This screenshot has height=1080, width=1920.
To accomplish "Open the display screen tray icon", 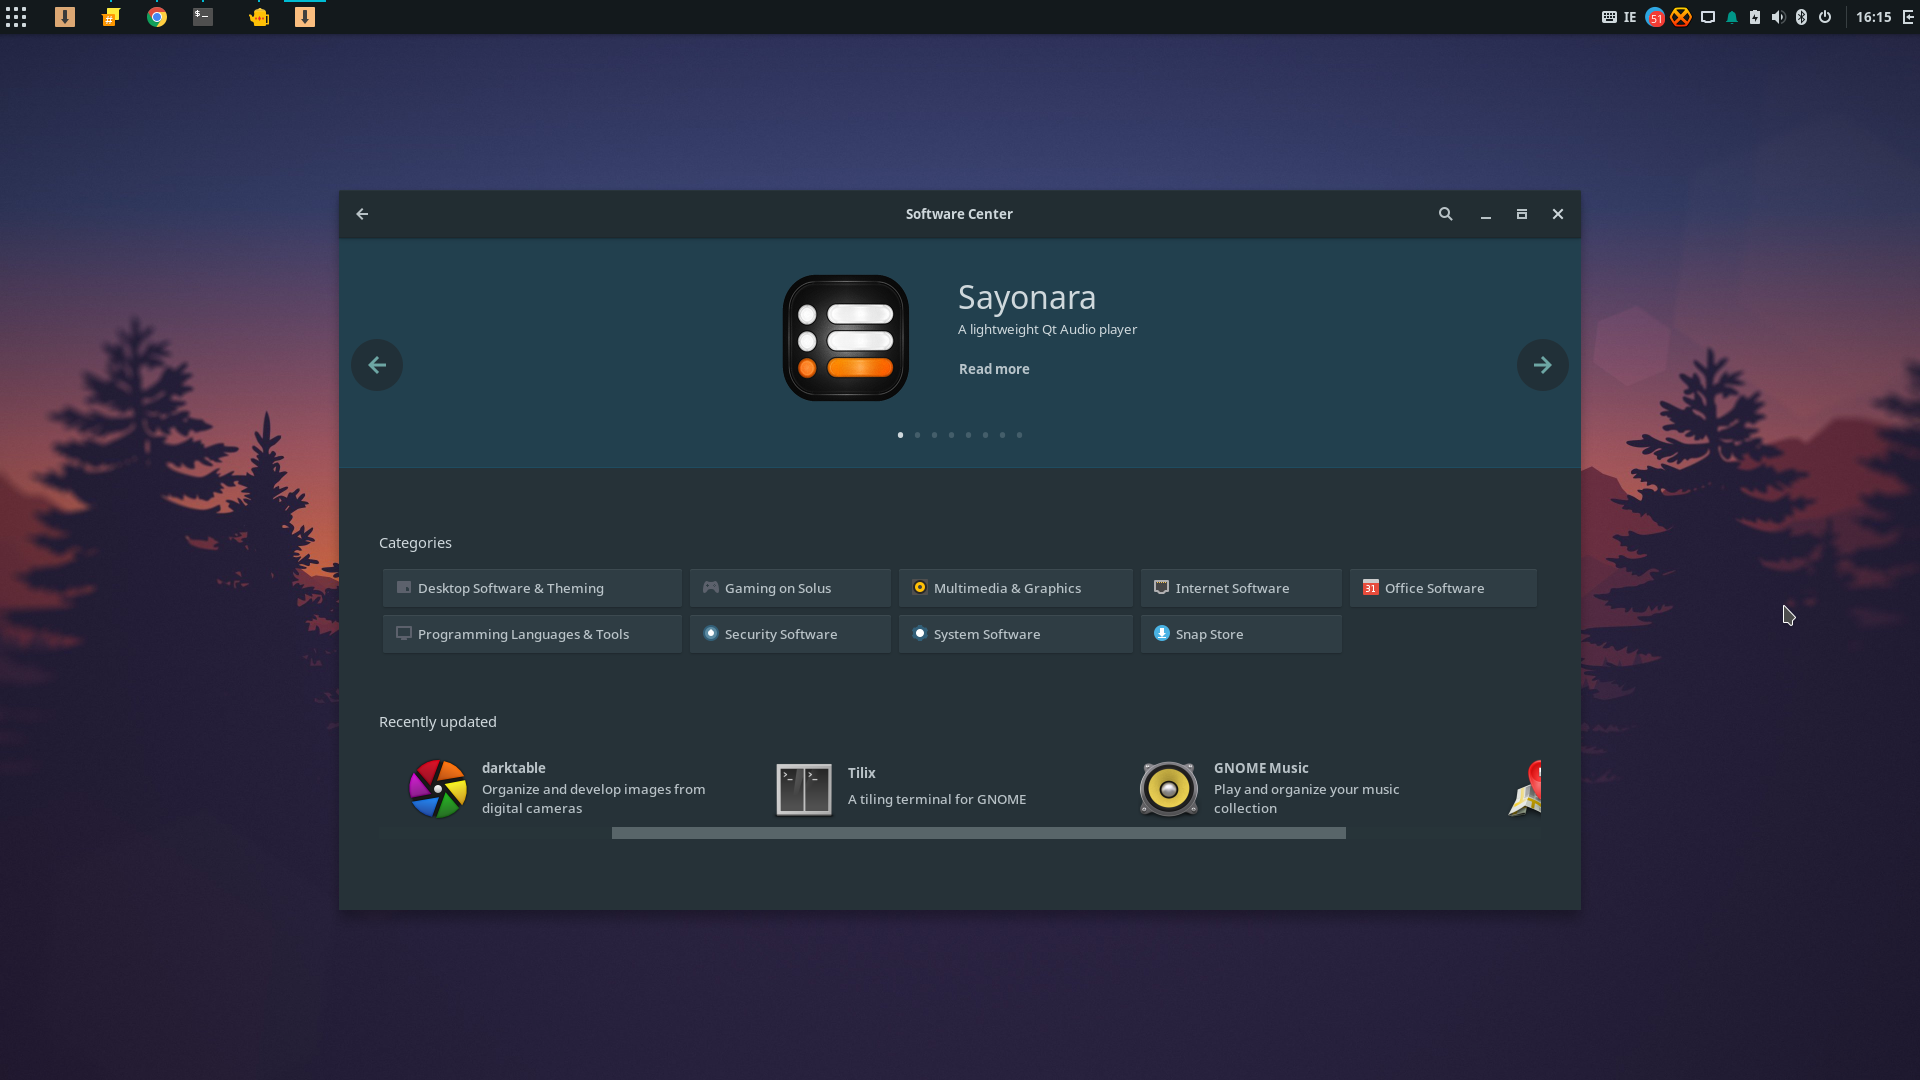I will (x=1708, y=17).
